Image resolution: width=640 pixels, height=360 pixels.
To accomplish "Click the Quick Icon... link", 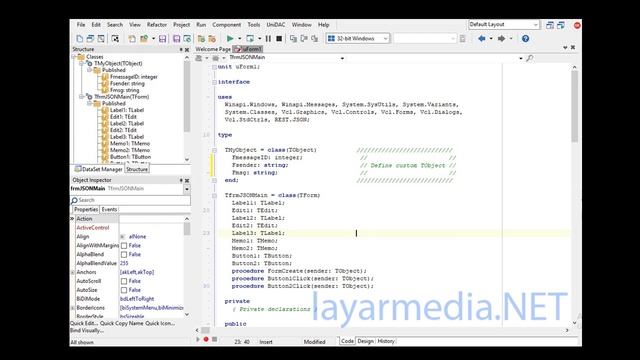I will [x=160, y=323].
